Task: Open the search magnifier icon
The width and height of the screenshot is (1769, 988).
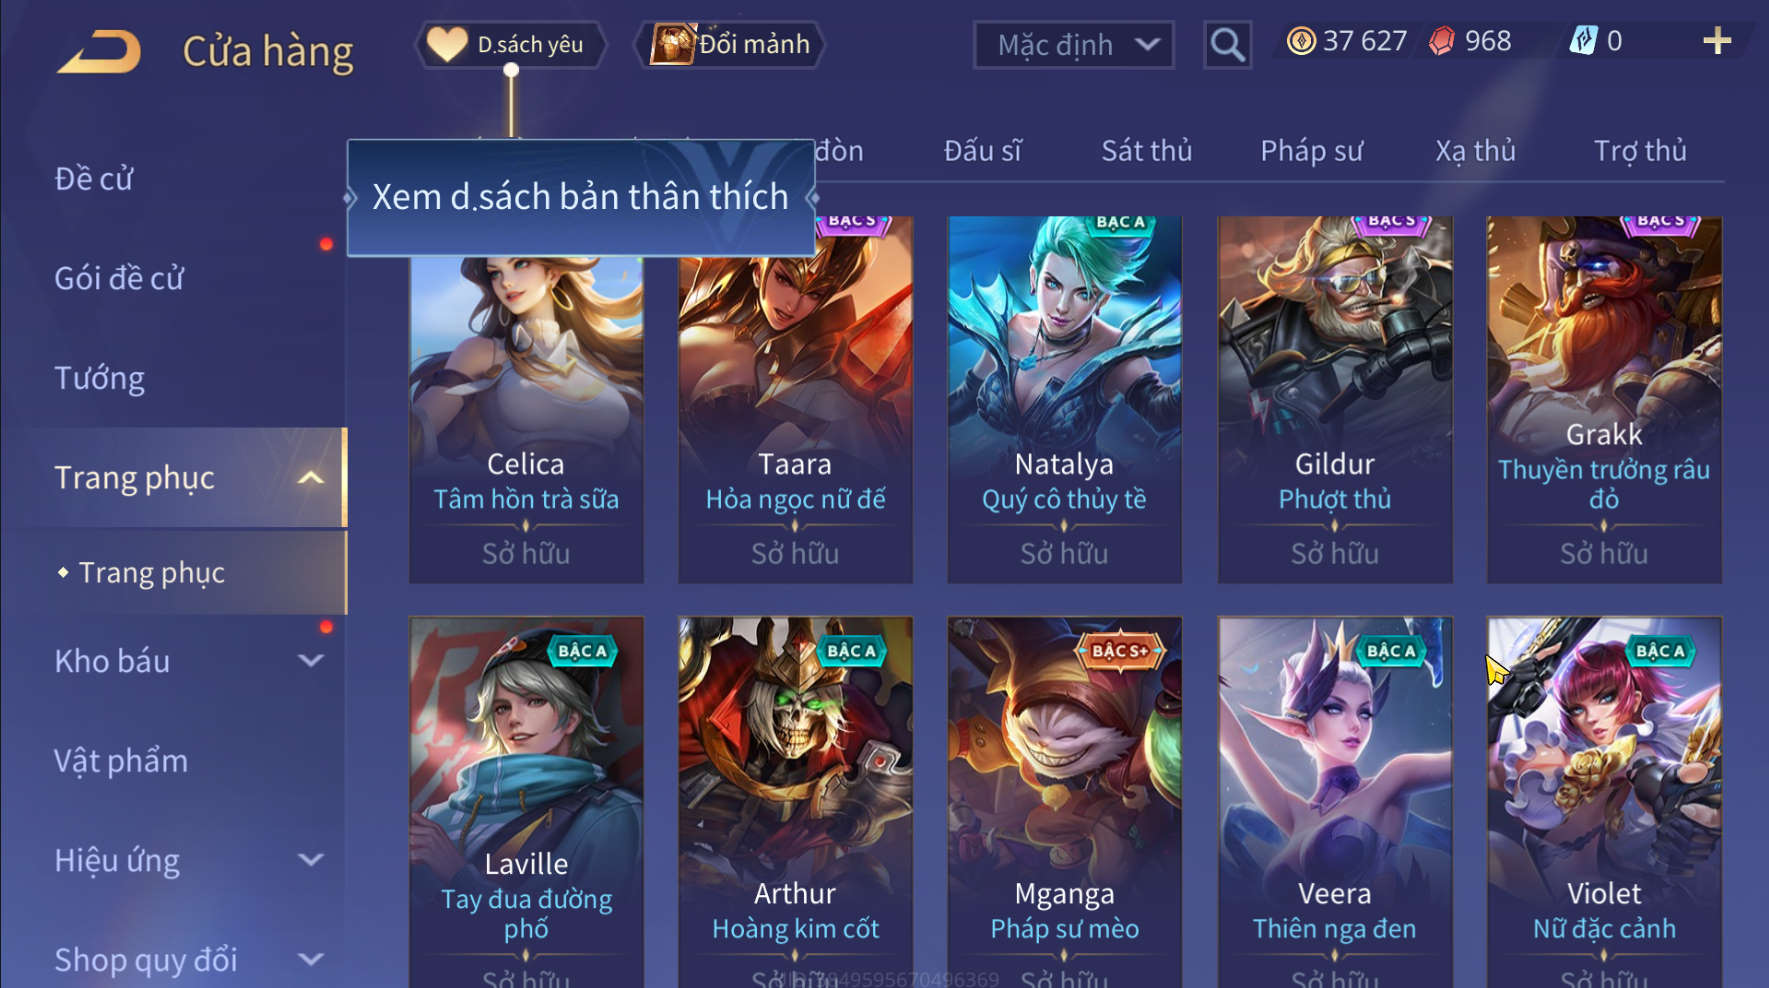Action: 1227,45
